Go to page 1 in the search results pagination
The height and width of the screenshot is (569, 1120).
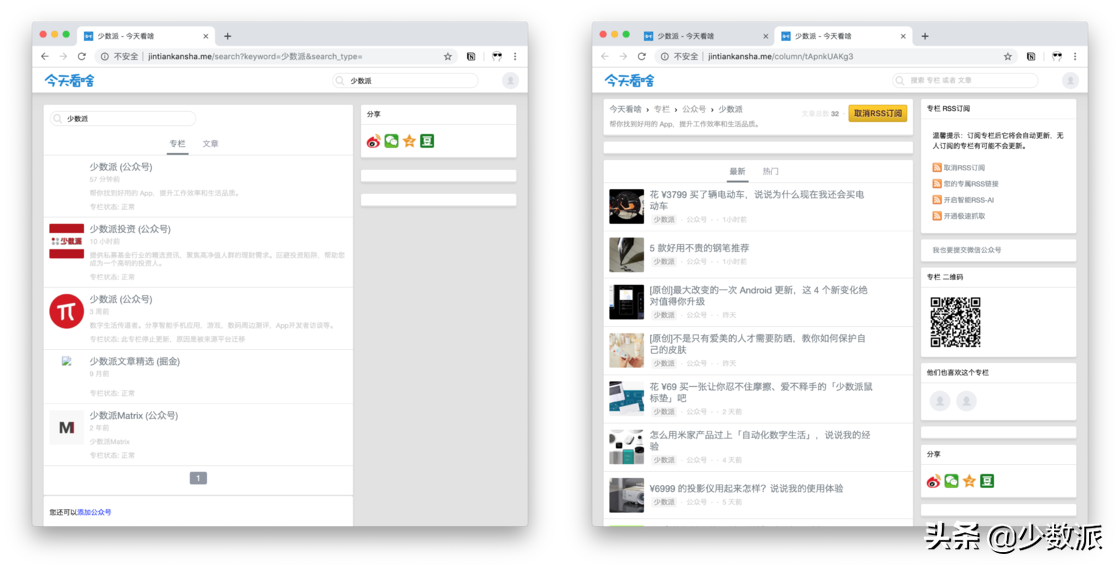pyautogui.click(x=198, y=478)
